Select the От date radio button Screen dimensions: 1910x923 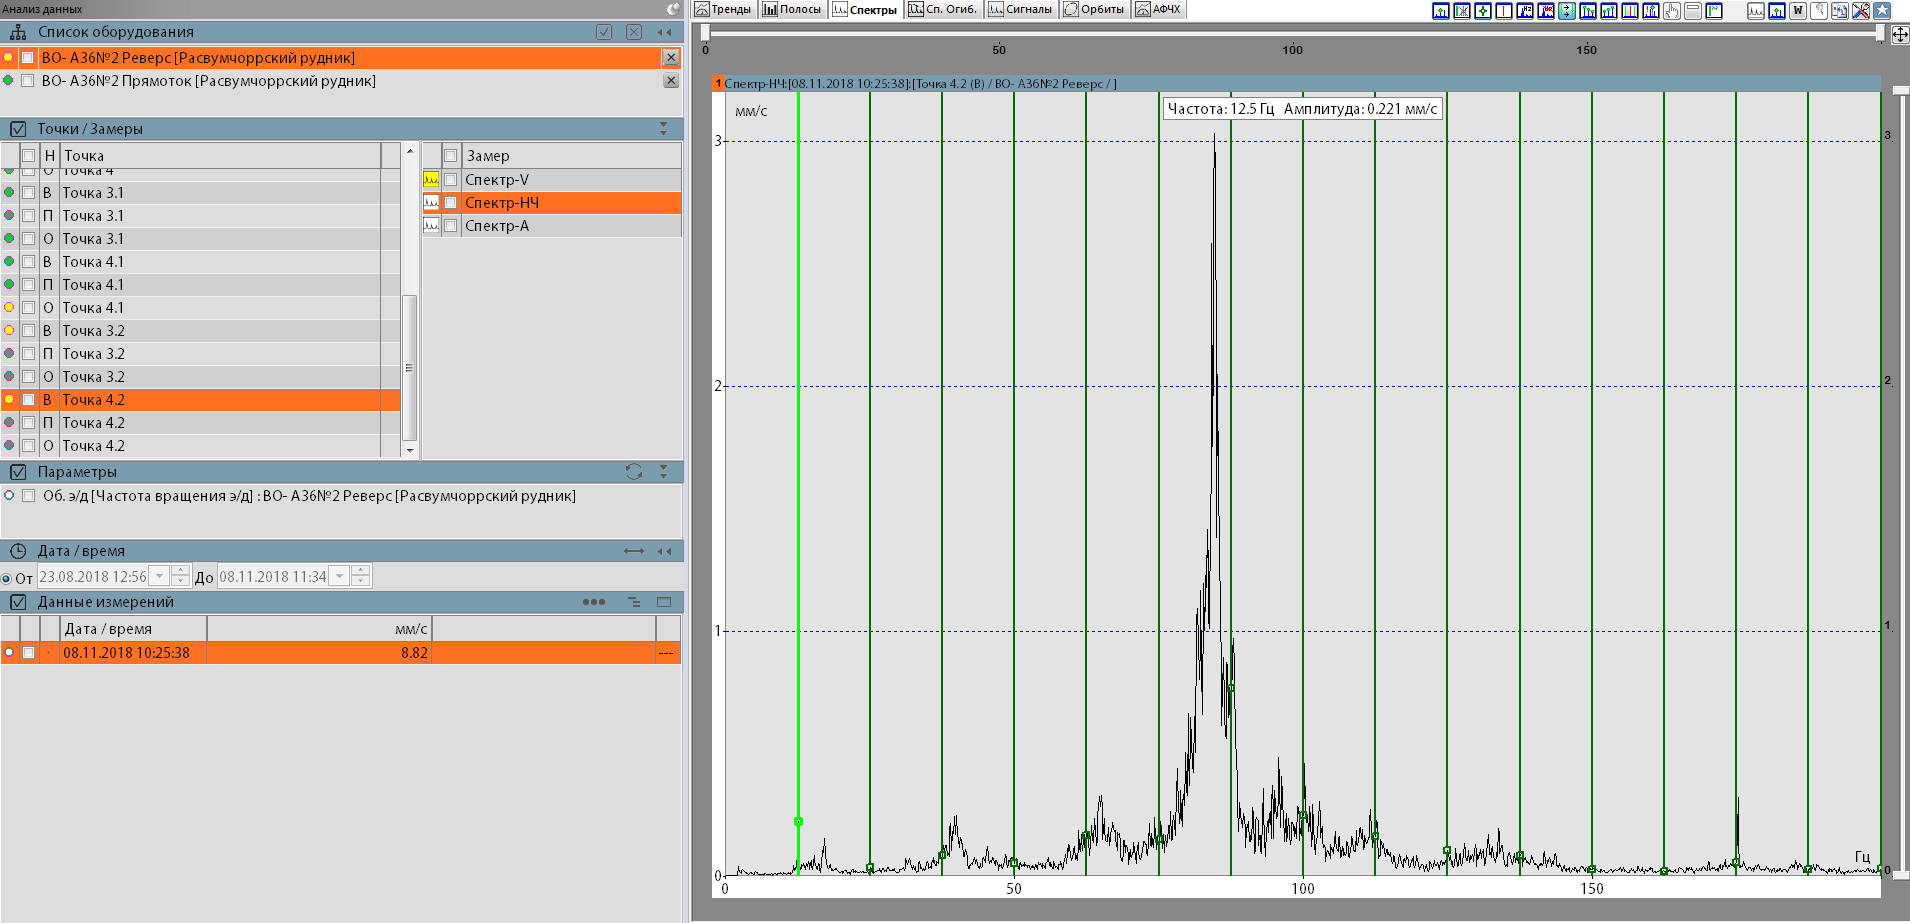pos(7,578)
